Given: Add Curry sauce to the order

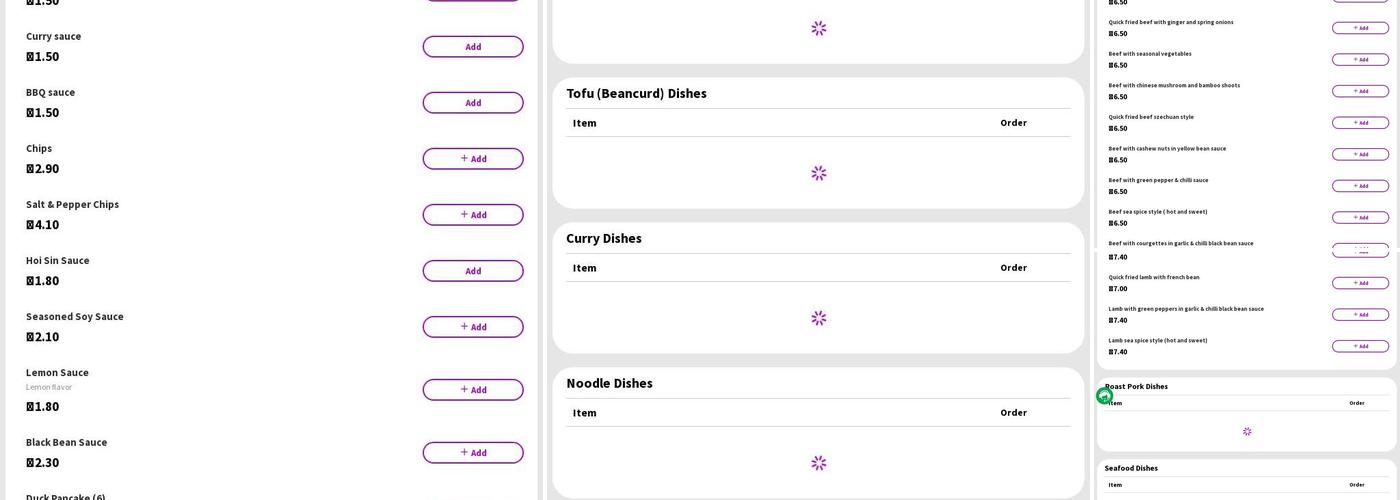Looking at the screenshot, I should click(x=472, y=47).
